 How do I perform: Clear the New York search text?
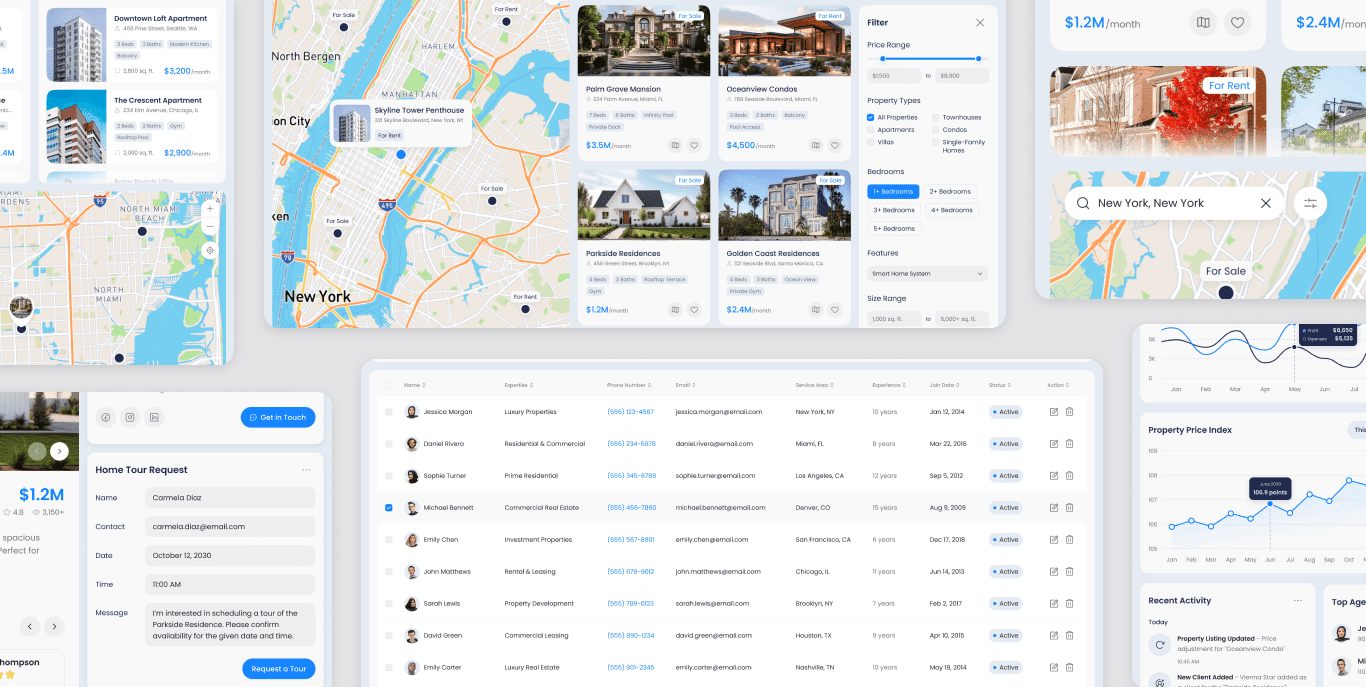(1265, 203)
